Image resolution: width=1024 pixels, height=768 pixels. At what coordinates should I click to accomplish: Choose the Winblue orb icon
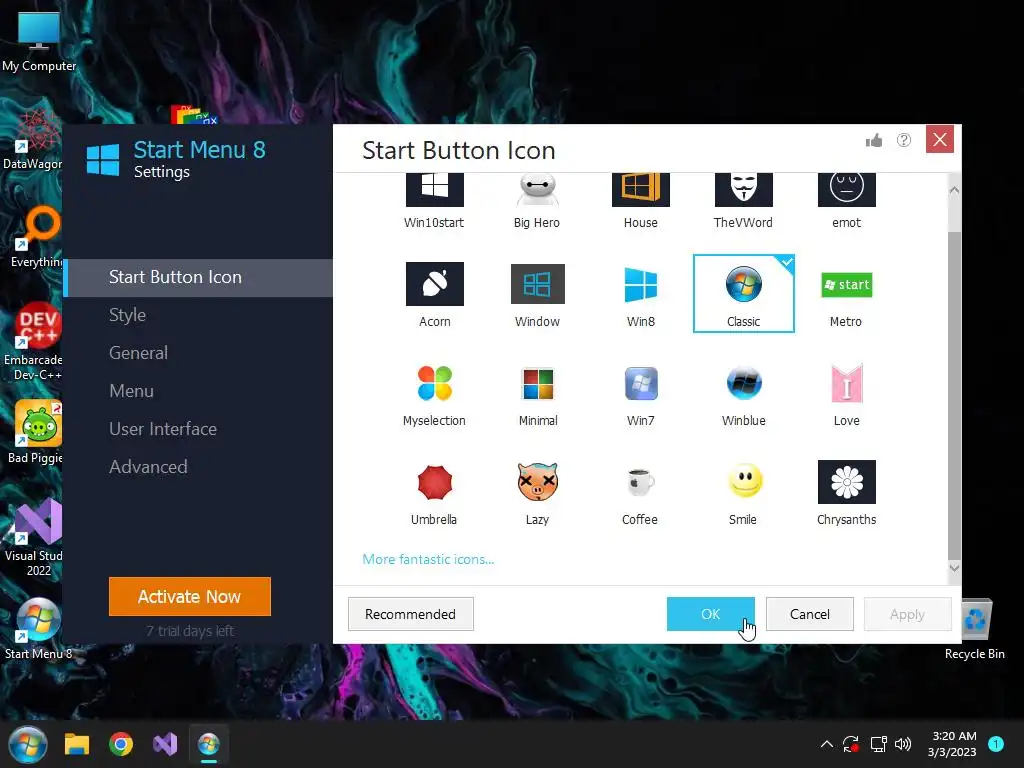pyautogui.click(x=743, y=393)
